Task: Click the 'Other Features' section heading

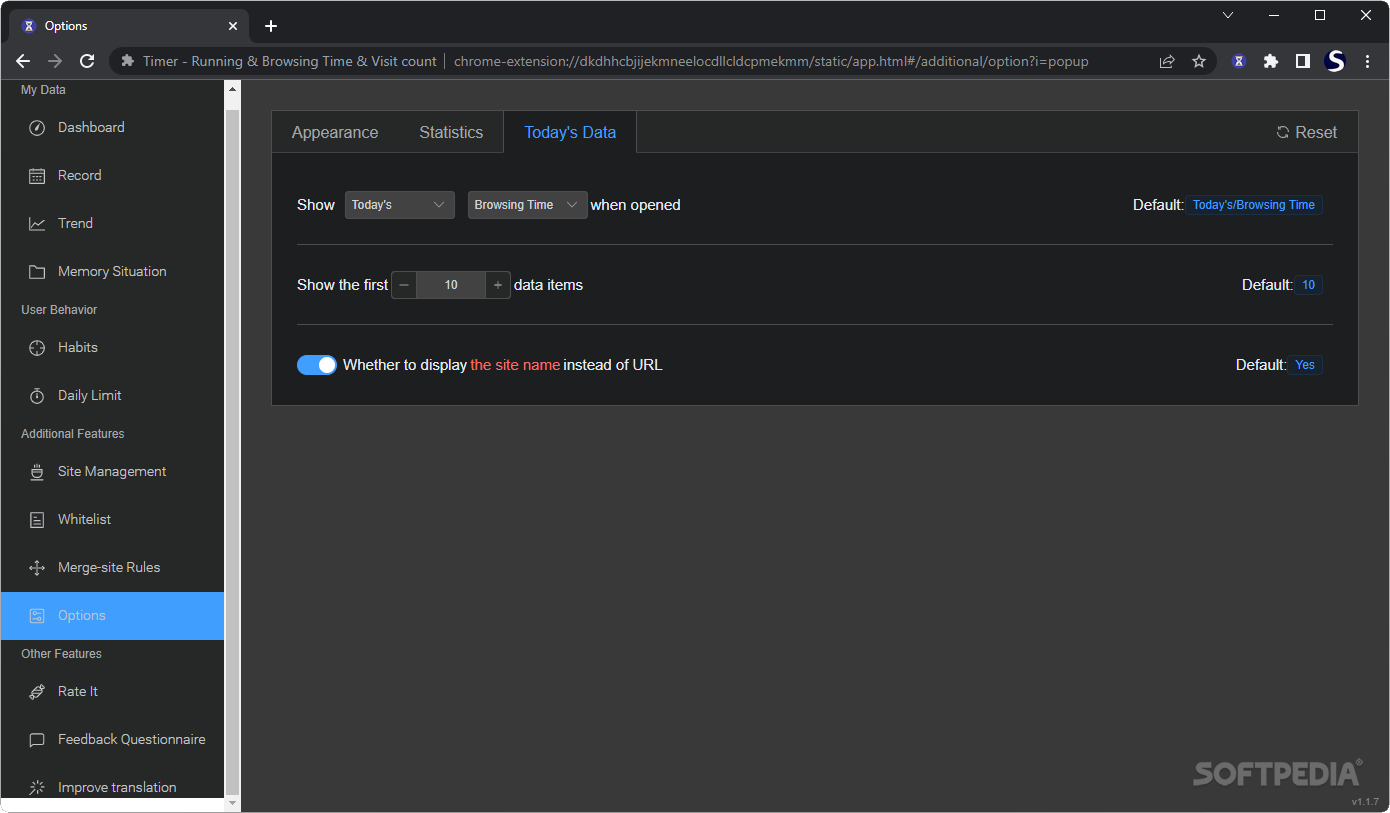Action: (61, 654)
